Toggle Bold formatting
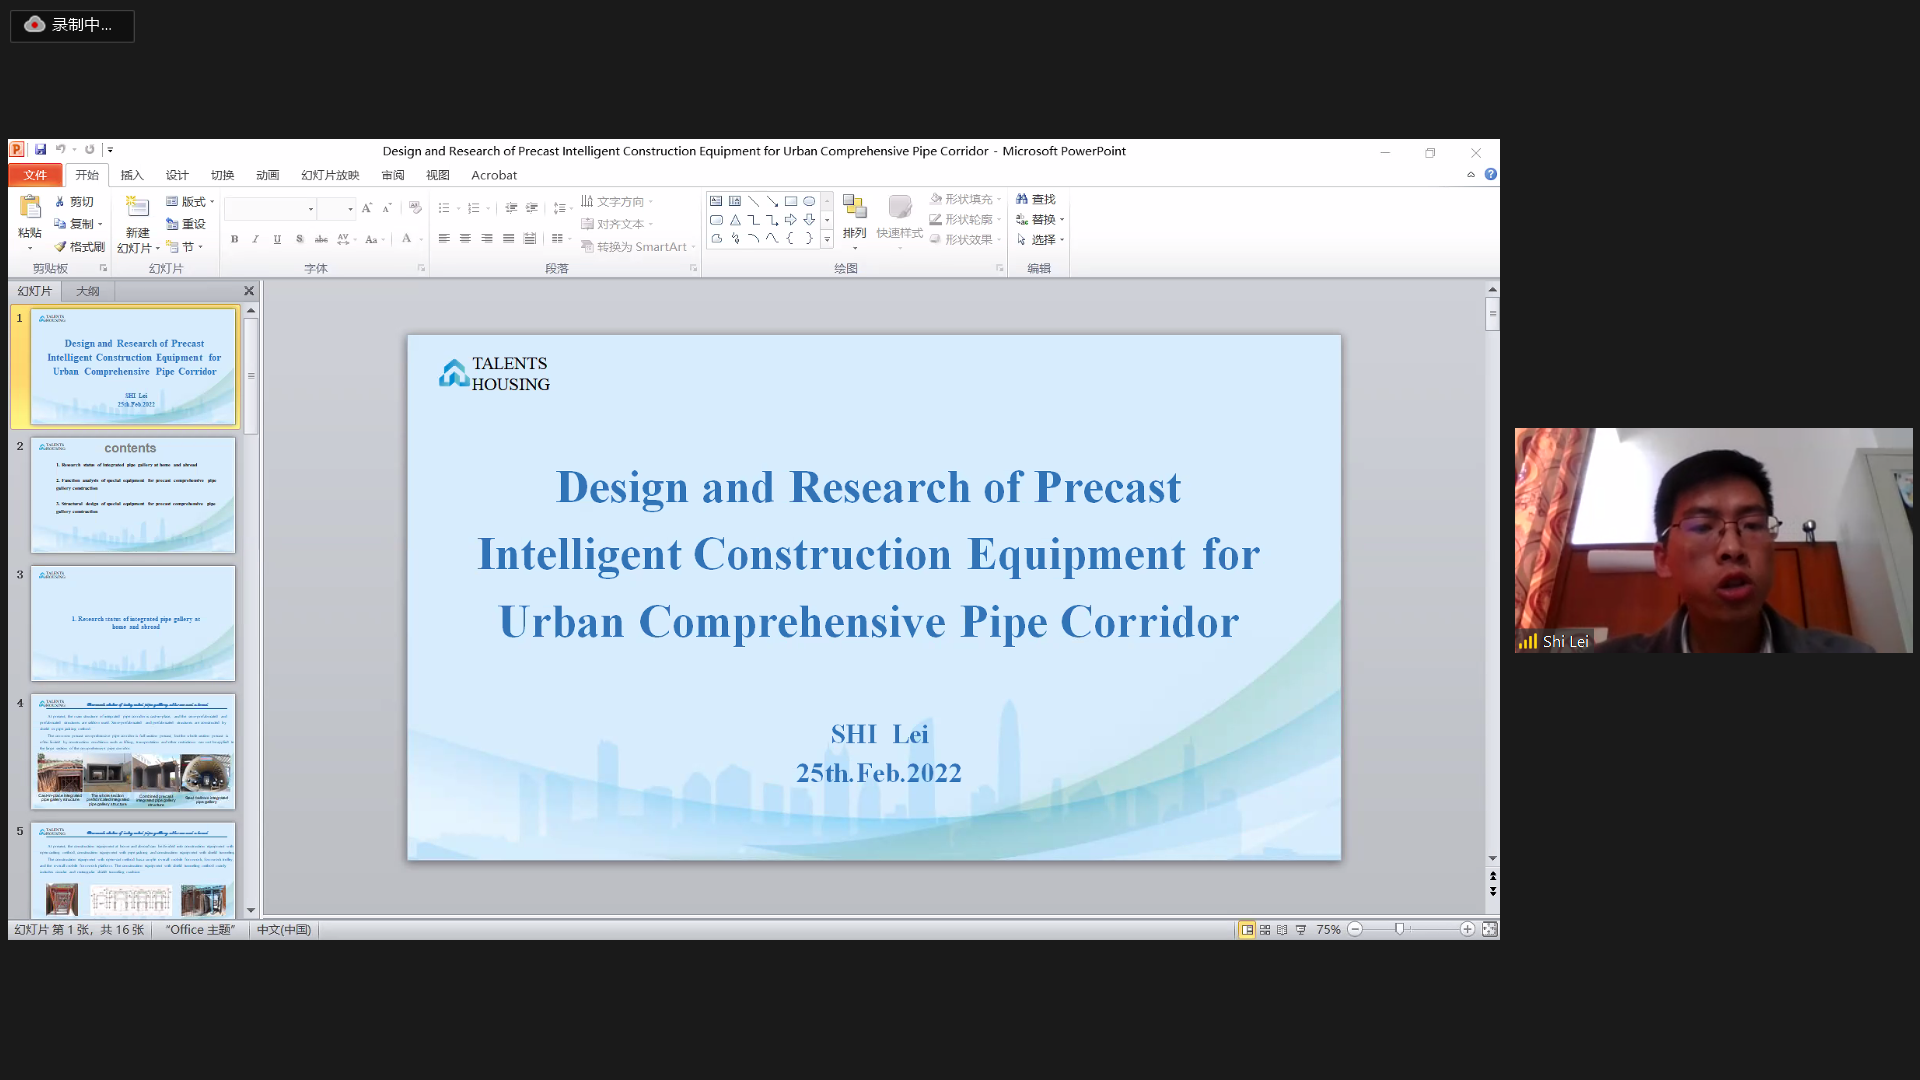1920x1080 pixels. tap(234, 239)
